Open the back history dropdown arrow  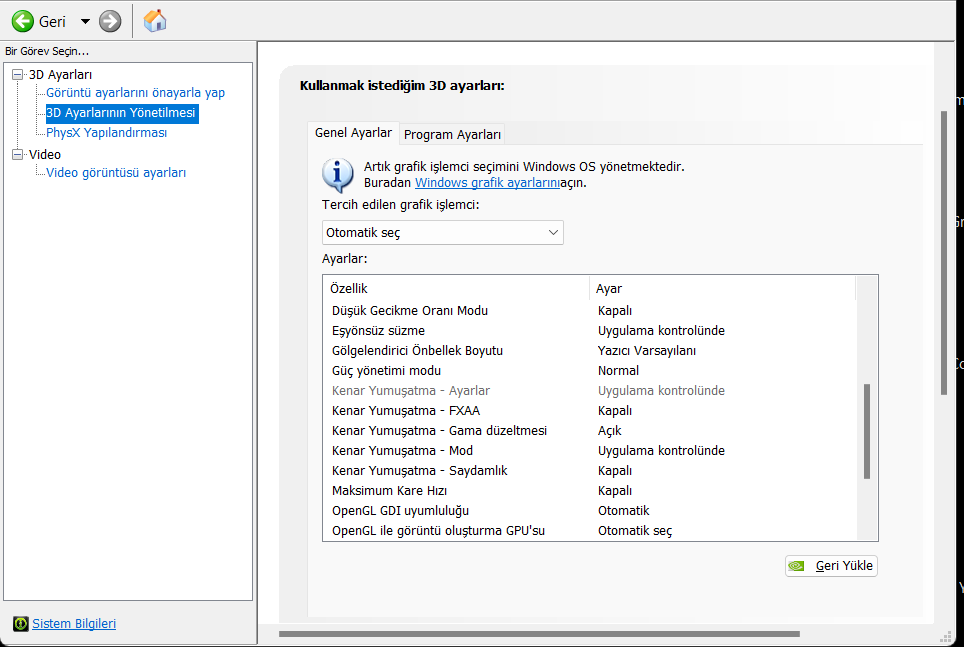pyautogui.click(x=85, y=22)
